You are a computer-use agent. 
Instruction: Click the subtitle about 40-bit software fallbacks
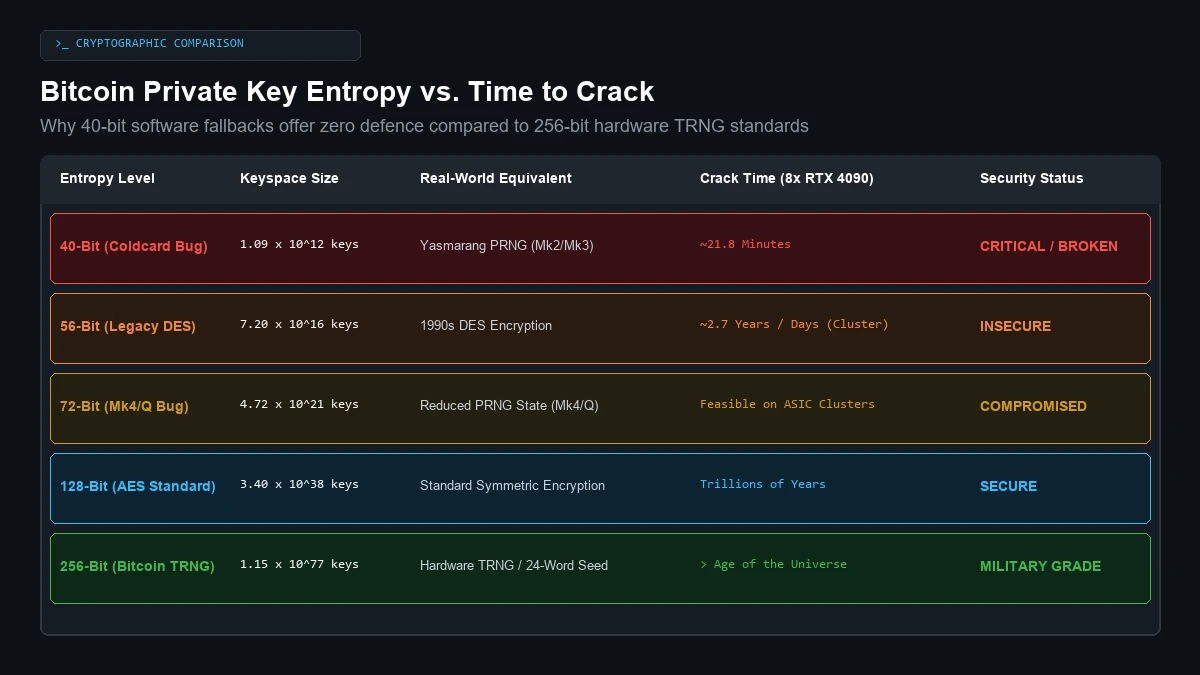point(424,126)
